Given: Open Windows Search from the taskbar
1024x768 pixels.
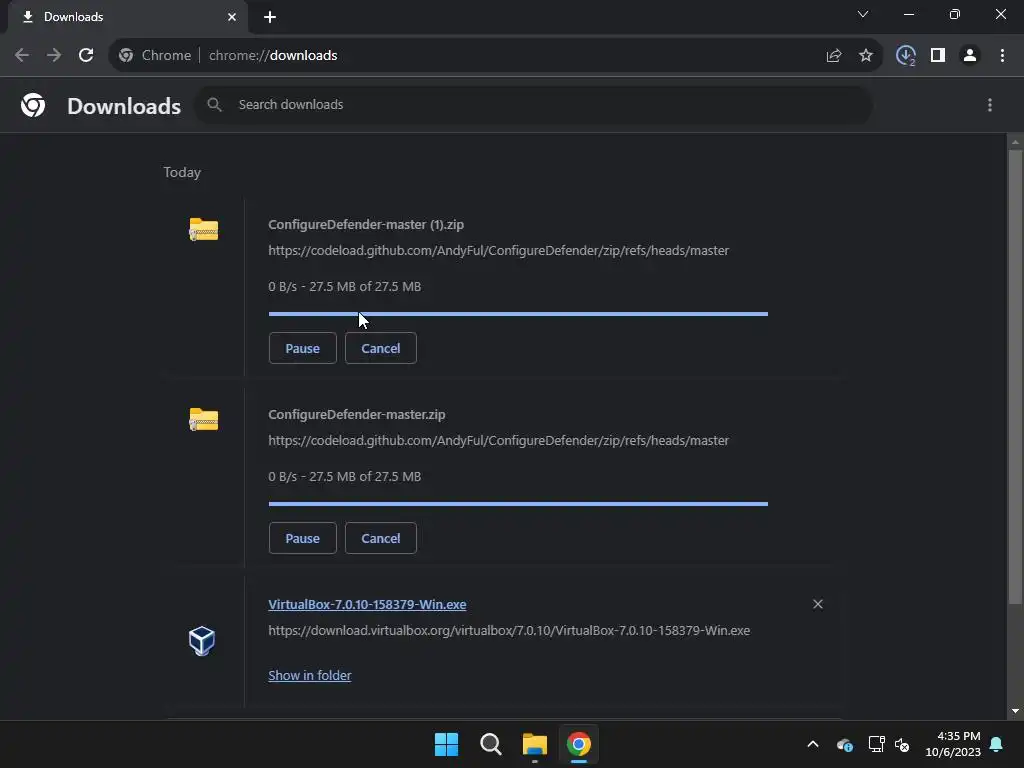Looking at the screenshot, I should (490, 744).
